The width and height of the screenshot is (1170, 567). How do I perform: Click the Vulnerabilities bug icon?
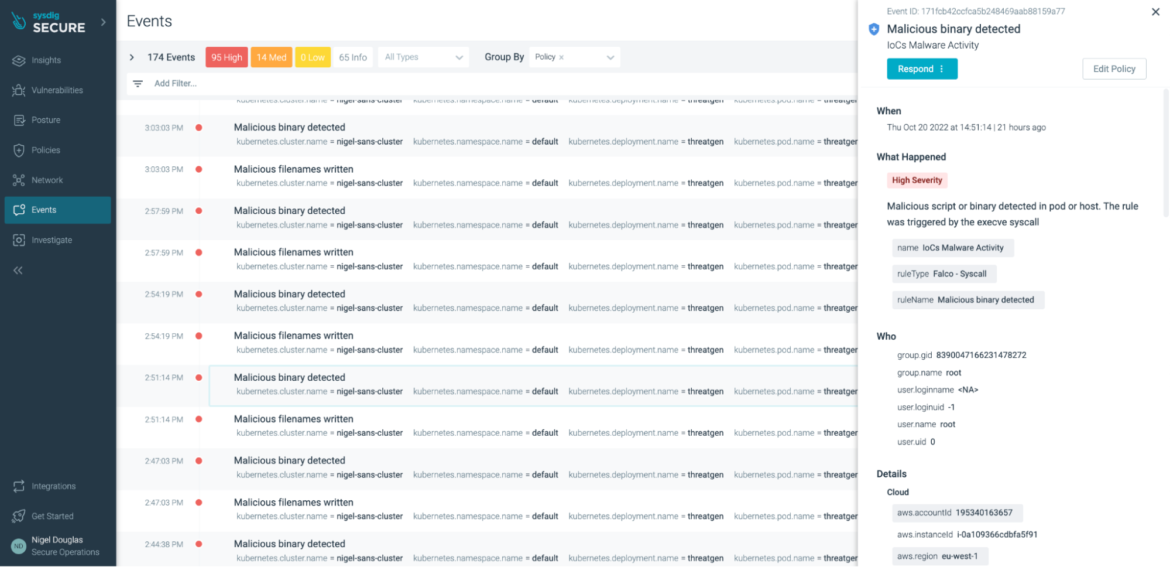[19, 90]
